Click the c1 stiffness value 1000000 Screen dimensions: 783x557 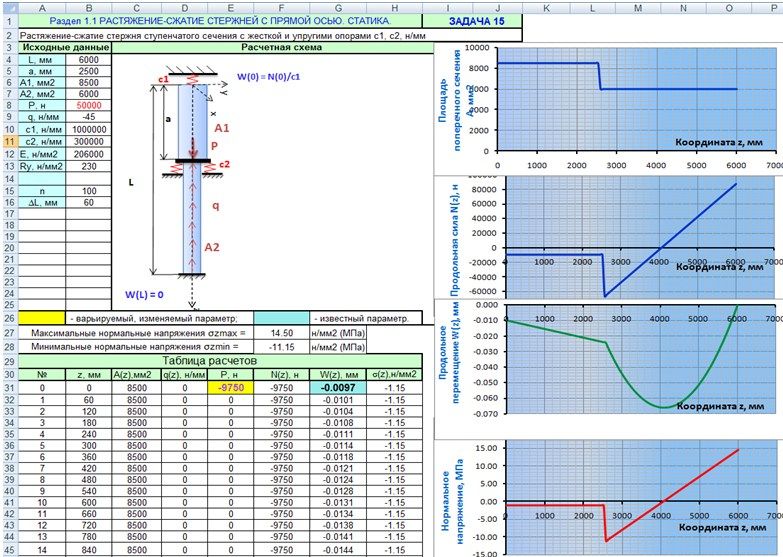pos(89,129)
